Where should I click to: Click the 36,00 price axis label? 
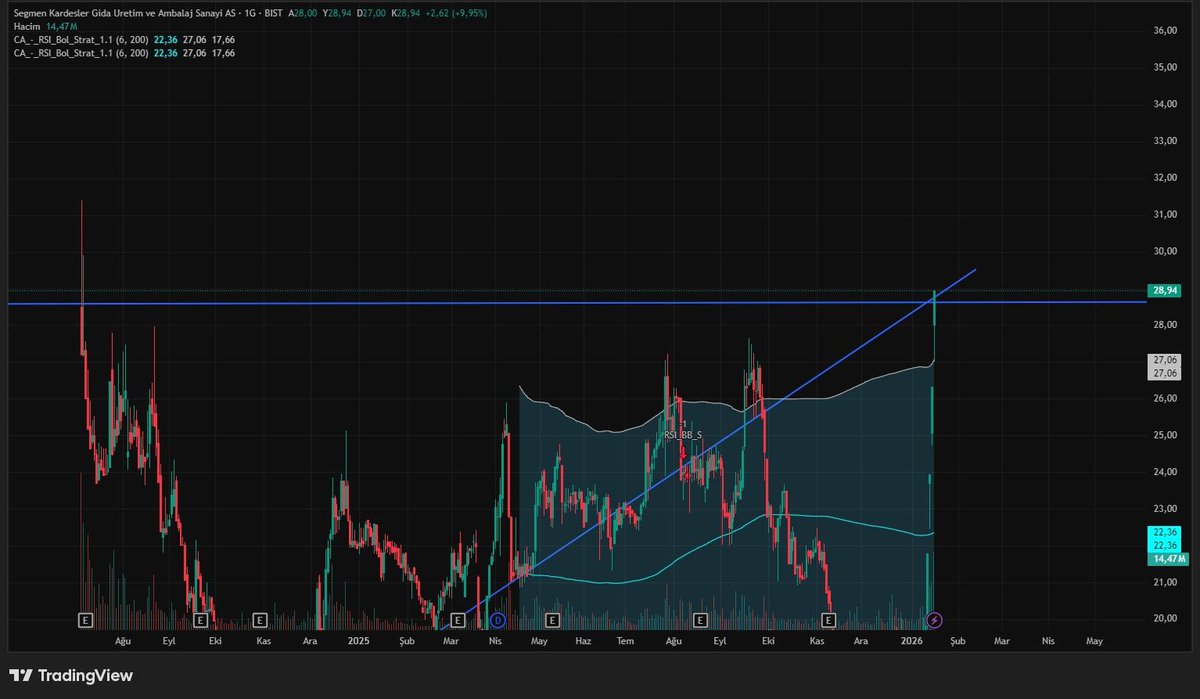tap(1166, 31)
